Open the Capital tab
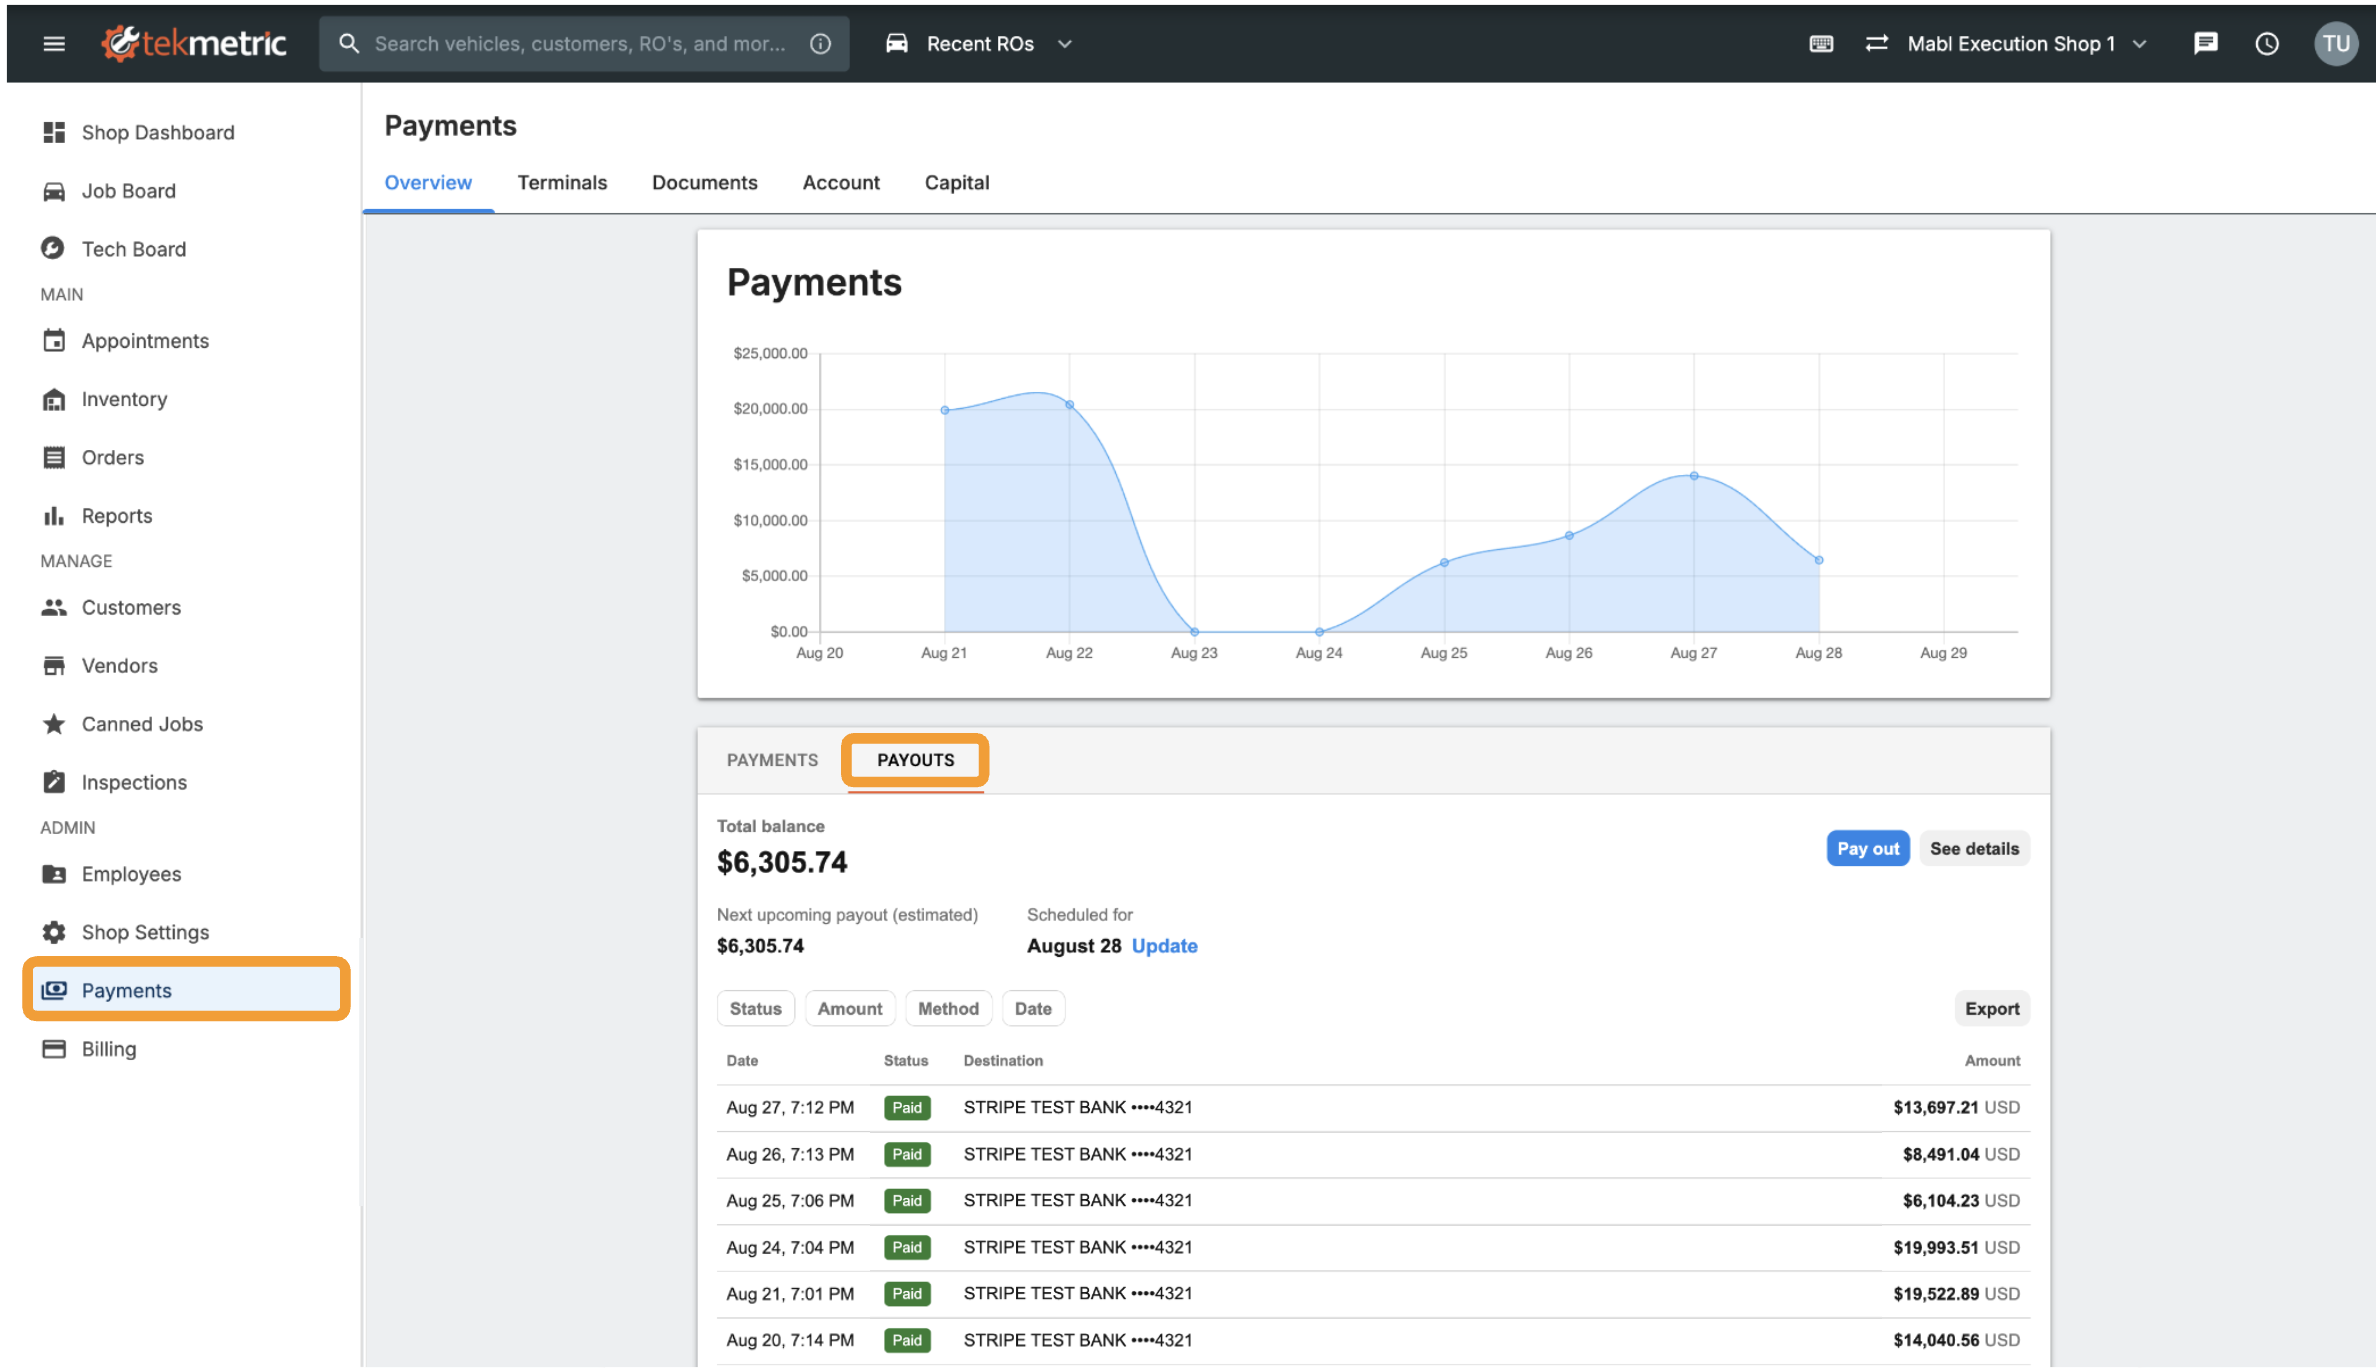Image resolution: width=2376 pixels, height=1370 pixels. 956,182
